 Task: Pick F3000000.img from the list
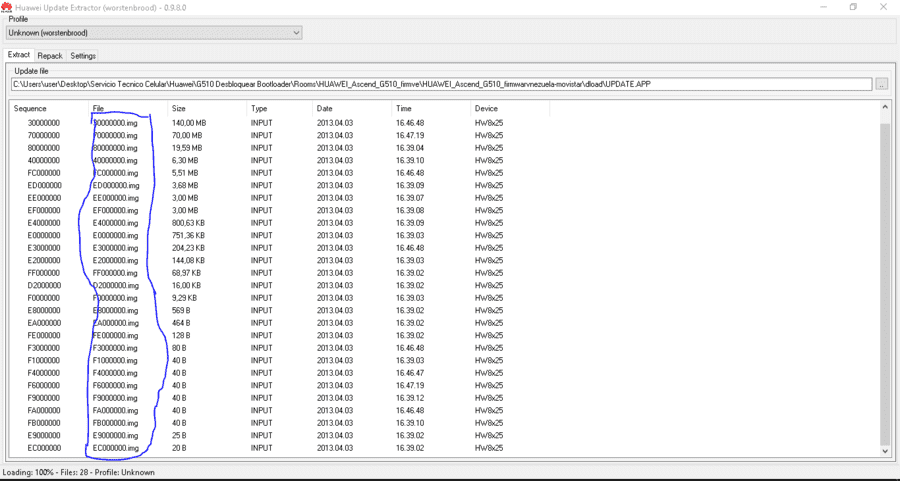click(115, 348)
